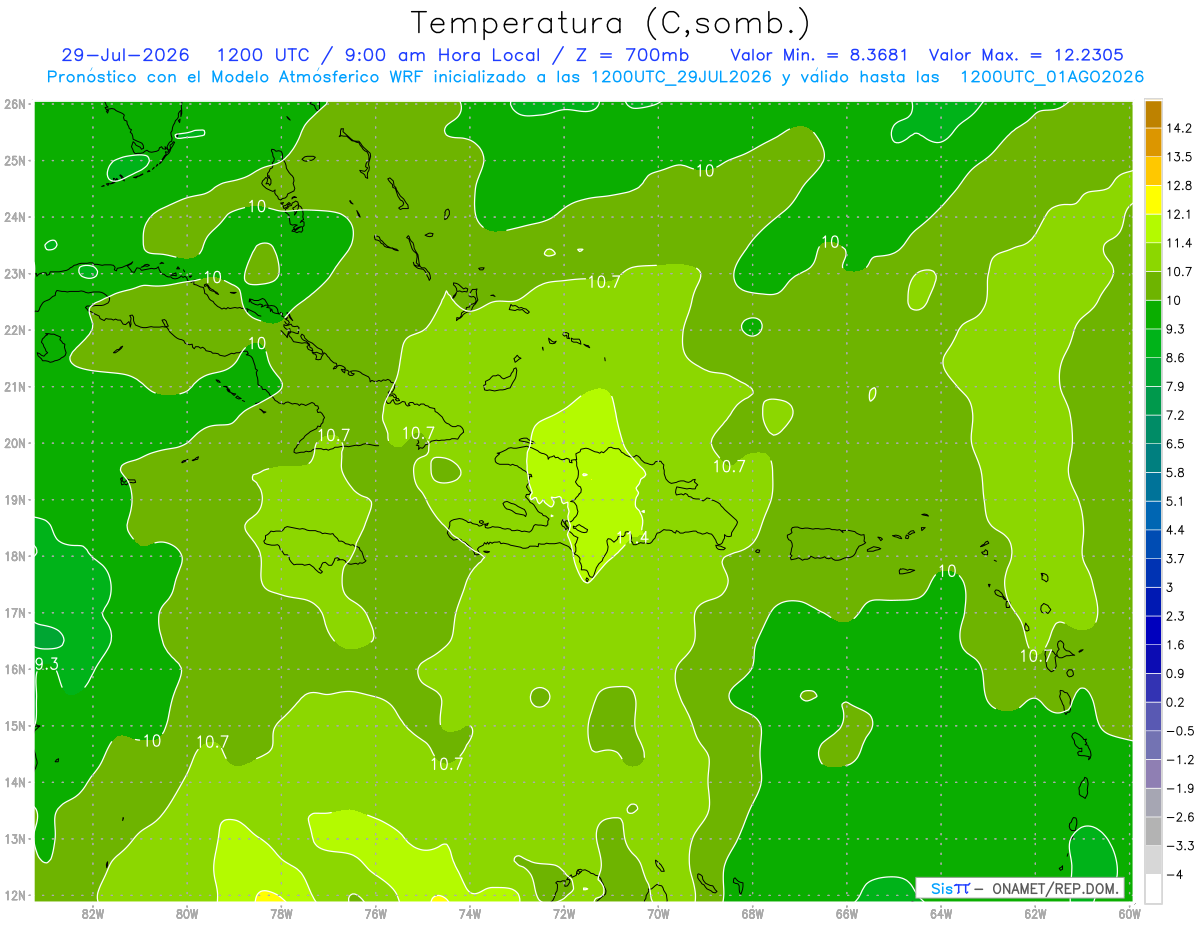Click the title "Temperatura (C,somb.)"
The width and height of the screenshot is (1200, 927).
coord(611,23)
